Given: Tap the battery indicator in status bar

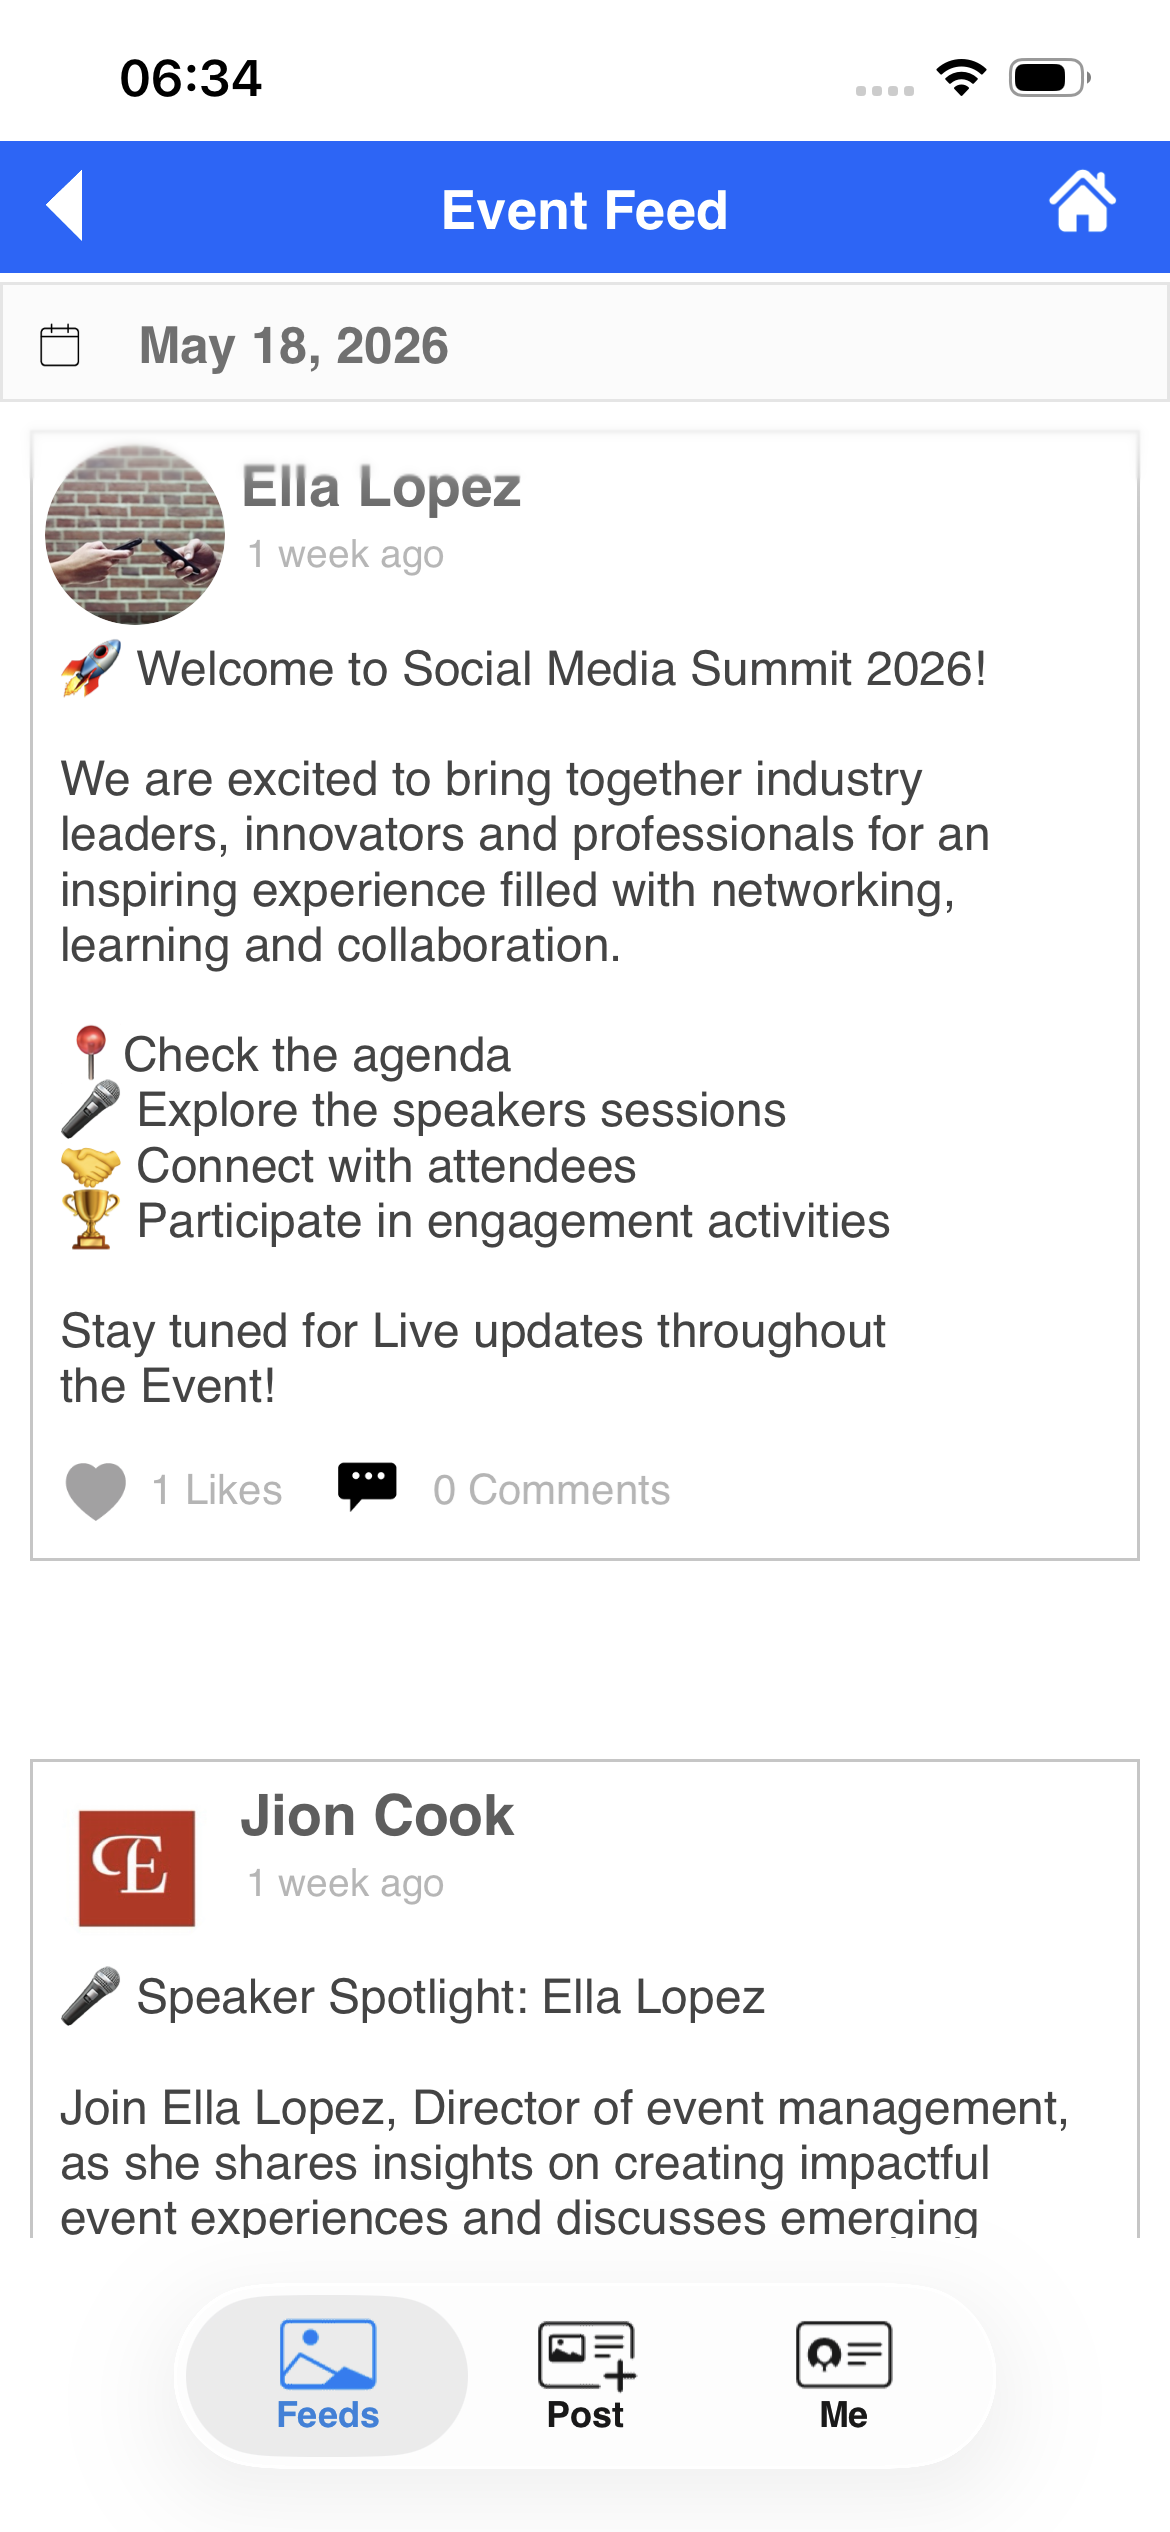Looking at the screenshot, I should click(1049, 77).
